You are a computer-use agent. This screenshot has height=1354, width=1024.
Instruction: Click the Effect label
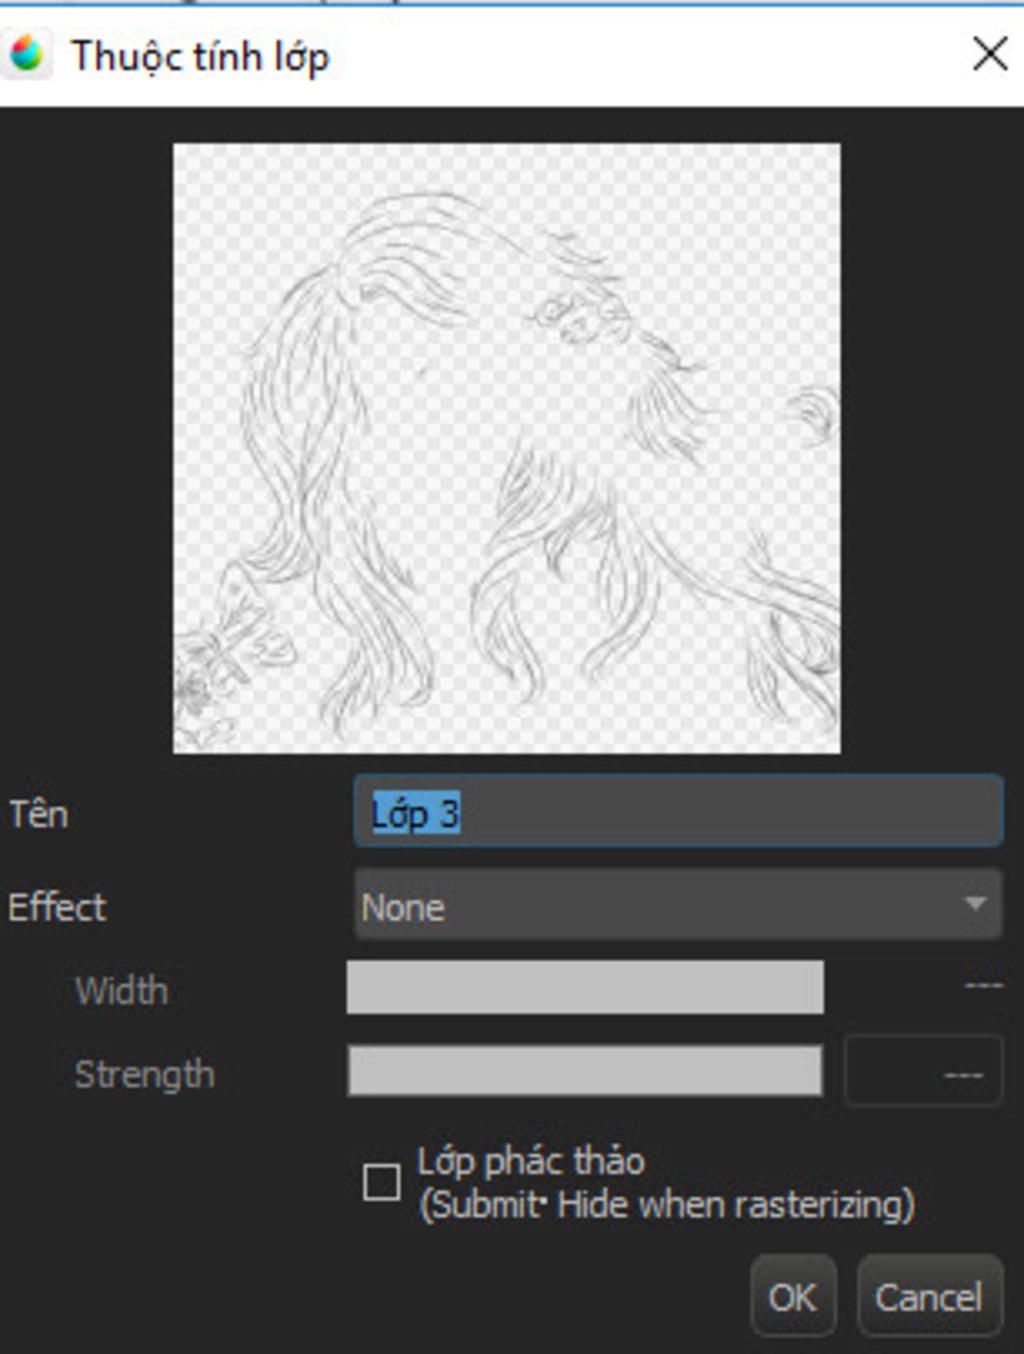coord(57,907)
